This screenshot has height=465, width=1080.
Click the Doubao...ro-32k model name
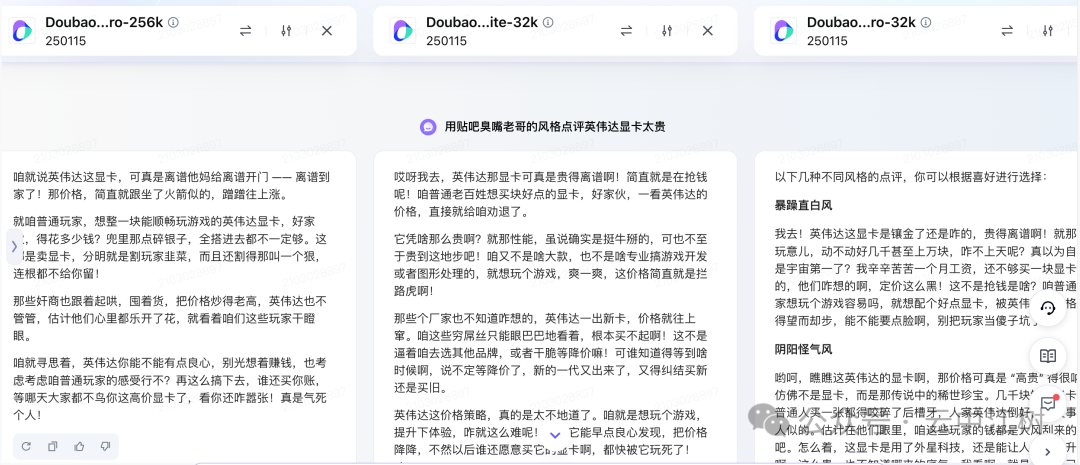pyautogui.click(x=861, y=22)
